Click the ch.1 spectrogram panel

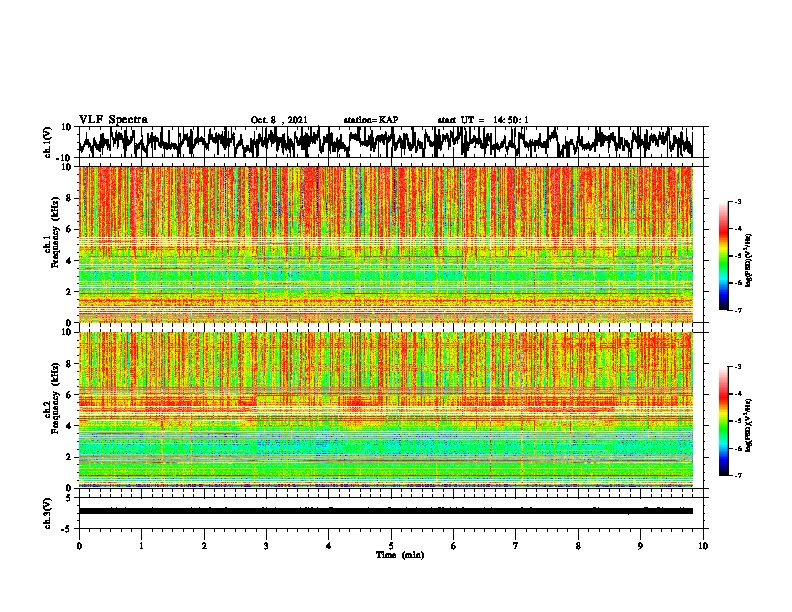(386, 244)
